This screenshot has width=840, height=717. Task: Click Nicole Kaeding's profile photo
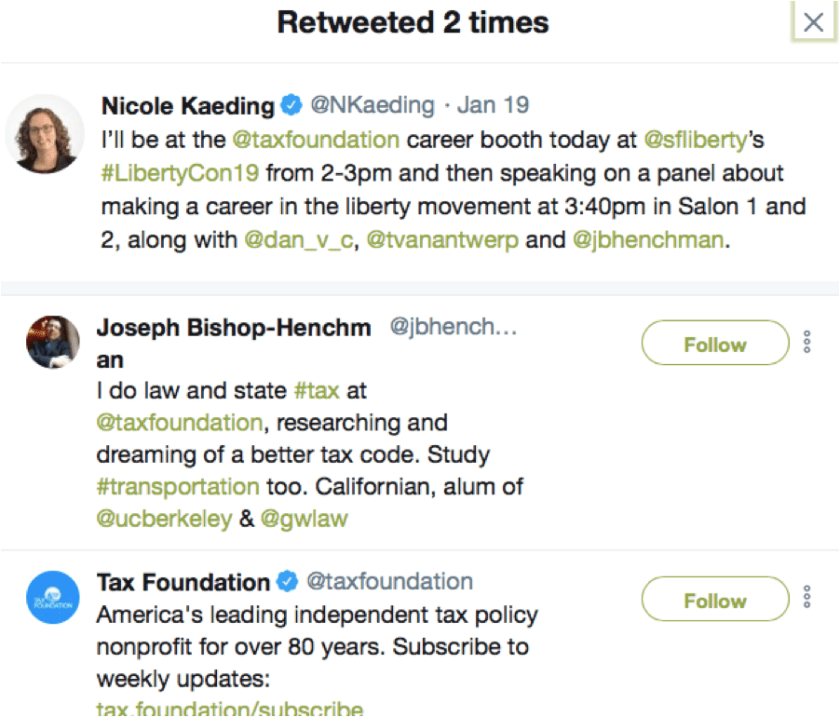[x=45, y=133]
